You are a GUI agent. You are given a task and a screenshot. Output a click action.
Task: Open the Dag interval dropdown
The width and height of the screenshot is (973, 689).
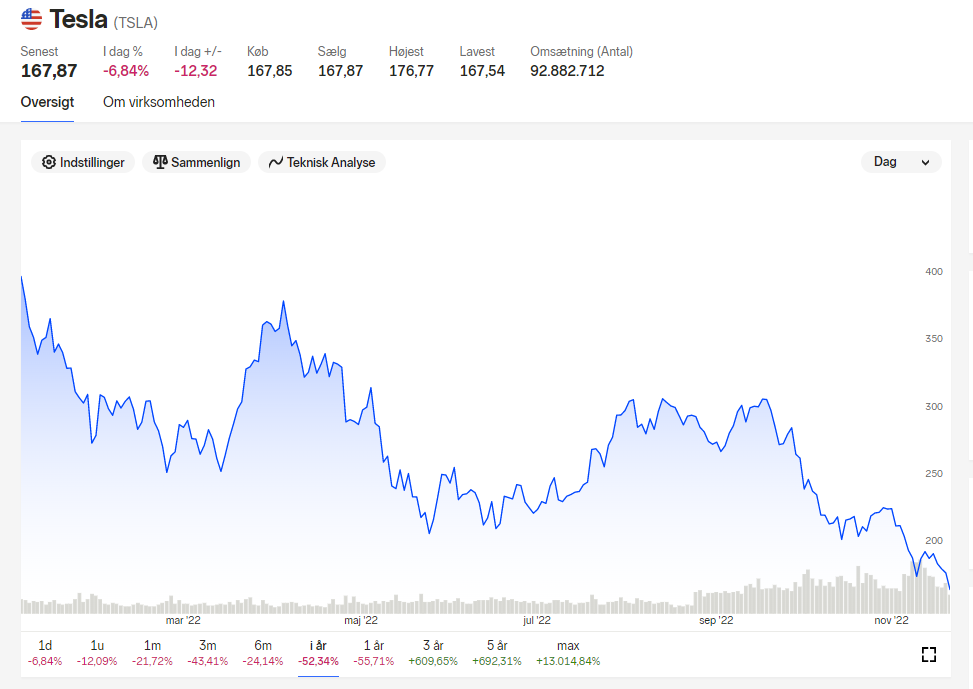coord(901,162)
